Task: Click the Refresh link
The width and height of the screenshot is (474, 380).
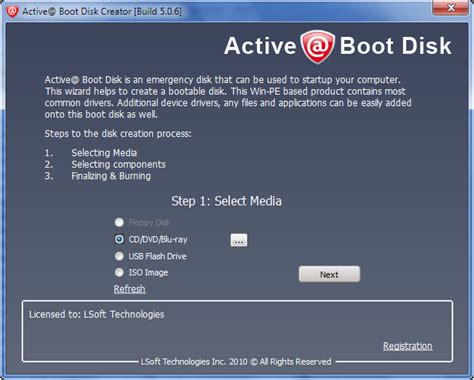Action: point(129,289)
